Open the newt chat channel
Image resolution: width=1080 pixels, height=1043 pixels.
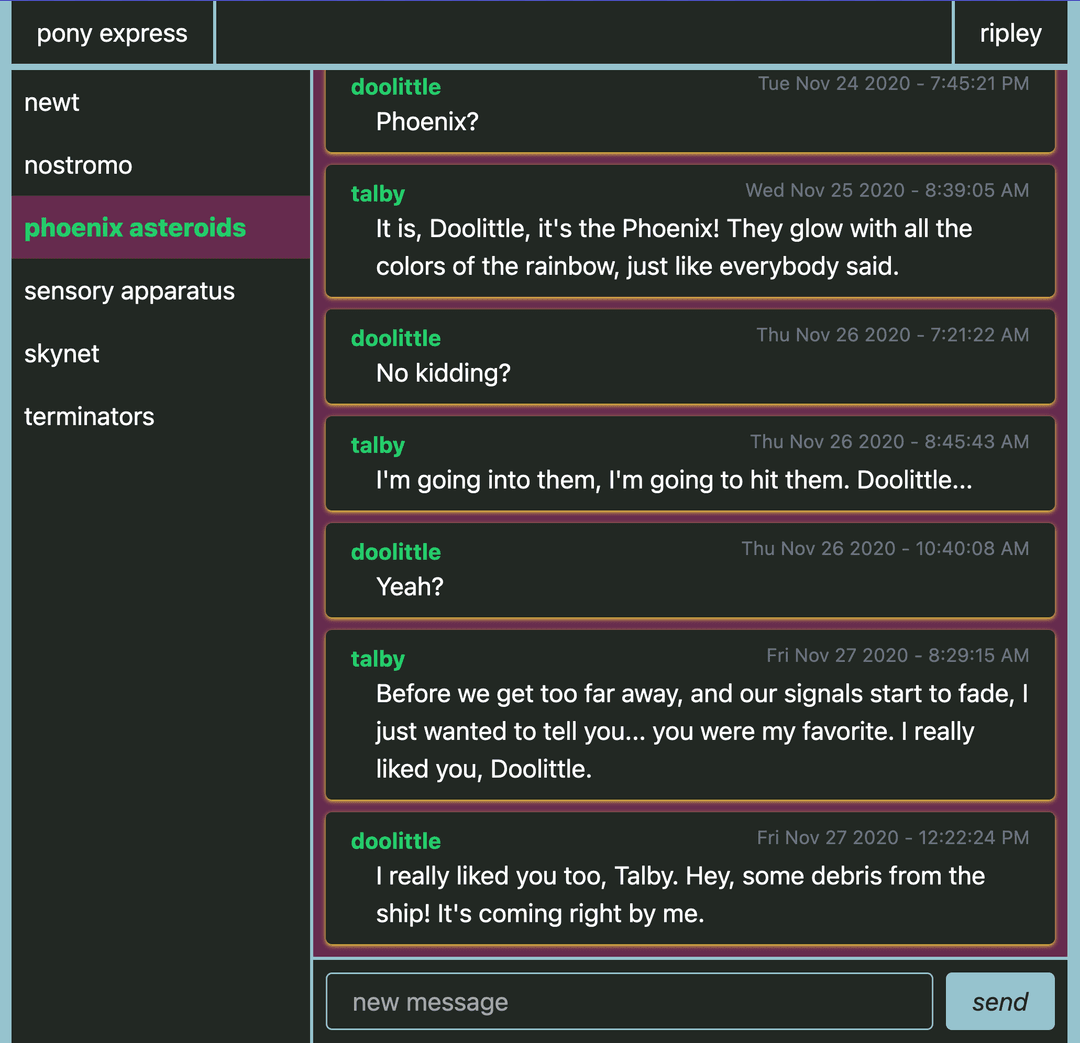[x=52, y=102]
